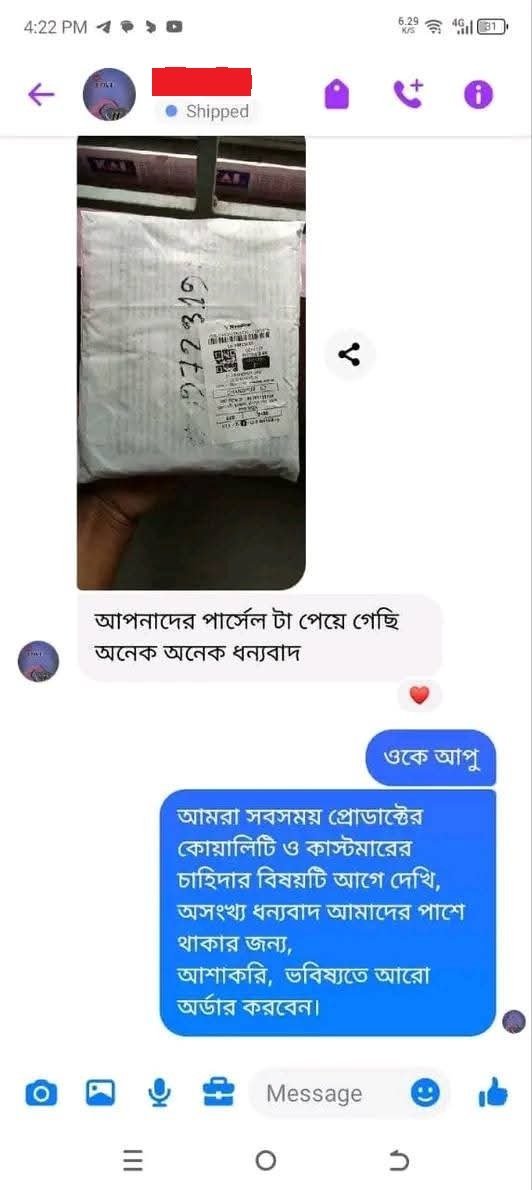The image size is (532, 1190).
Task: Open the briefcase business tools icon
Action: [x=219, y=1093]
